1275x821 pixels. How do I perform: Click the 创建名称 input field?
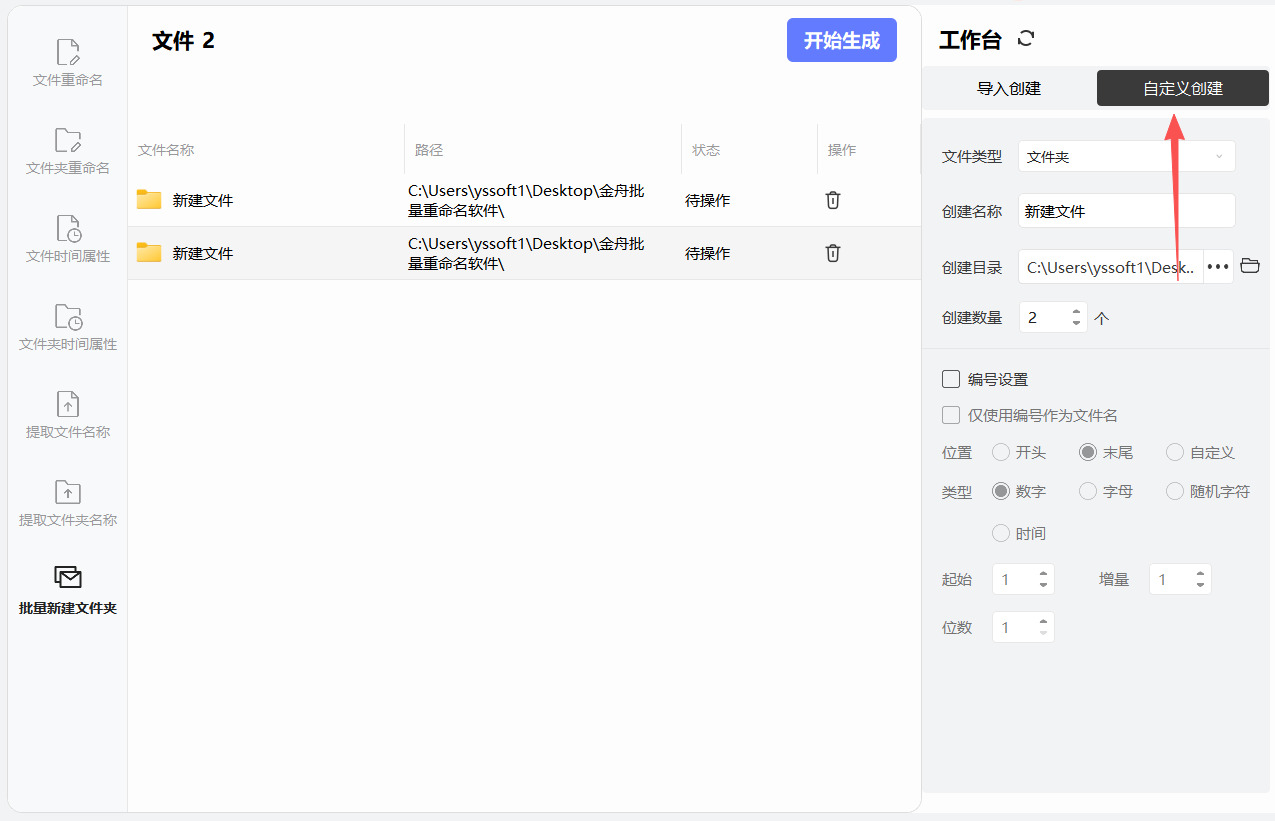click(1127, 211)
